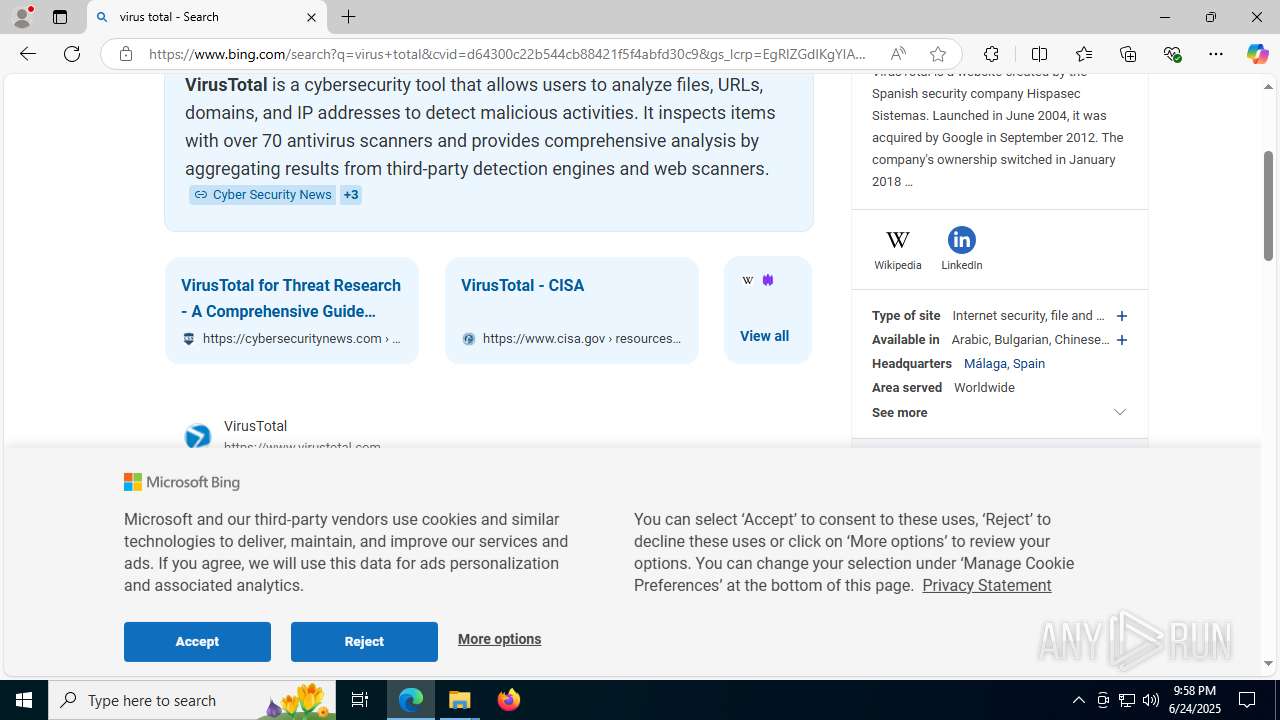Click the page's vertical scrollbar thumb

(x=1268, y=205)
